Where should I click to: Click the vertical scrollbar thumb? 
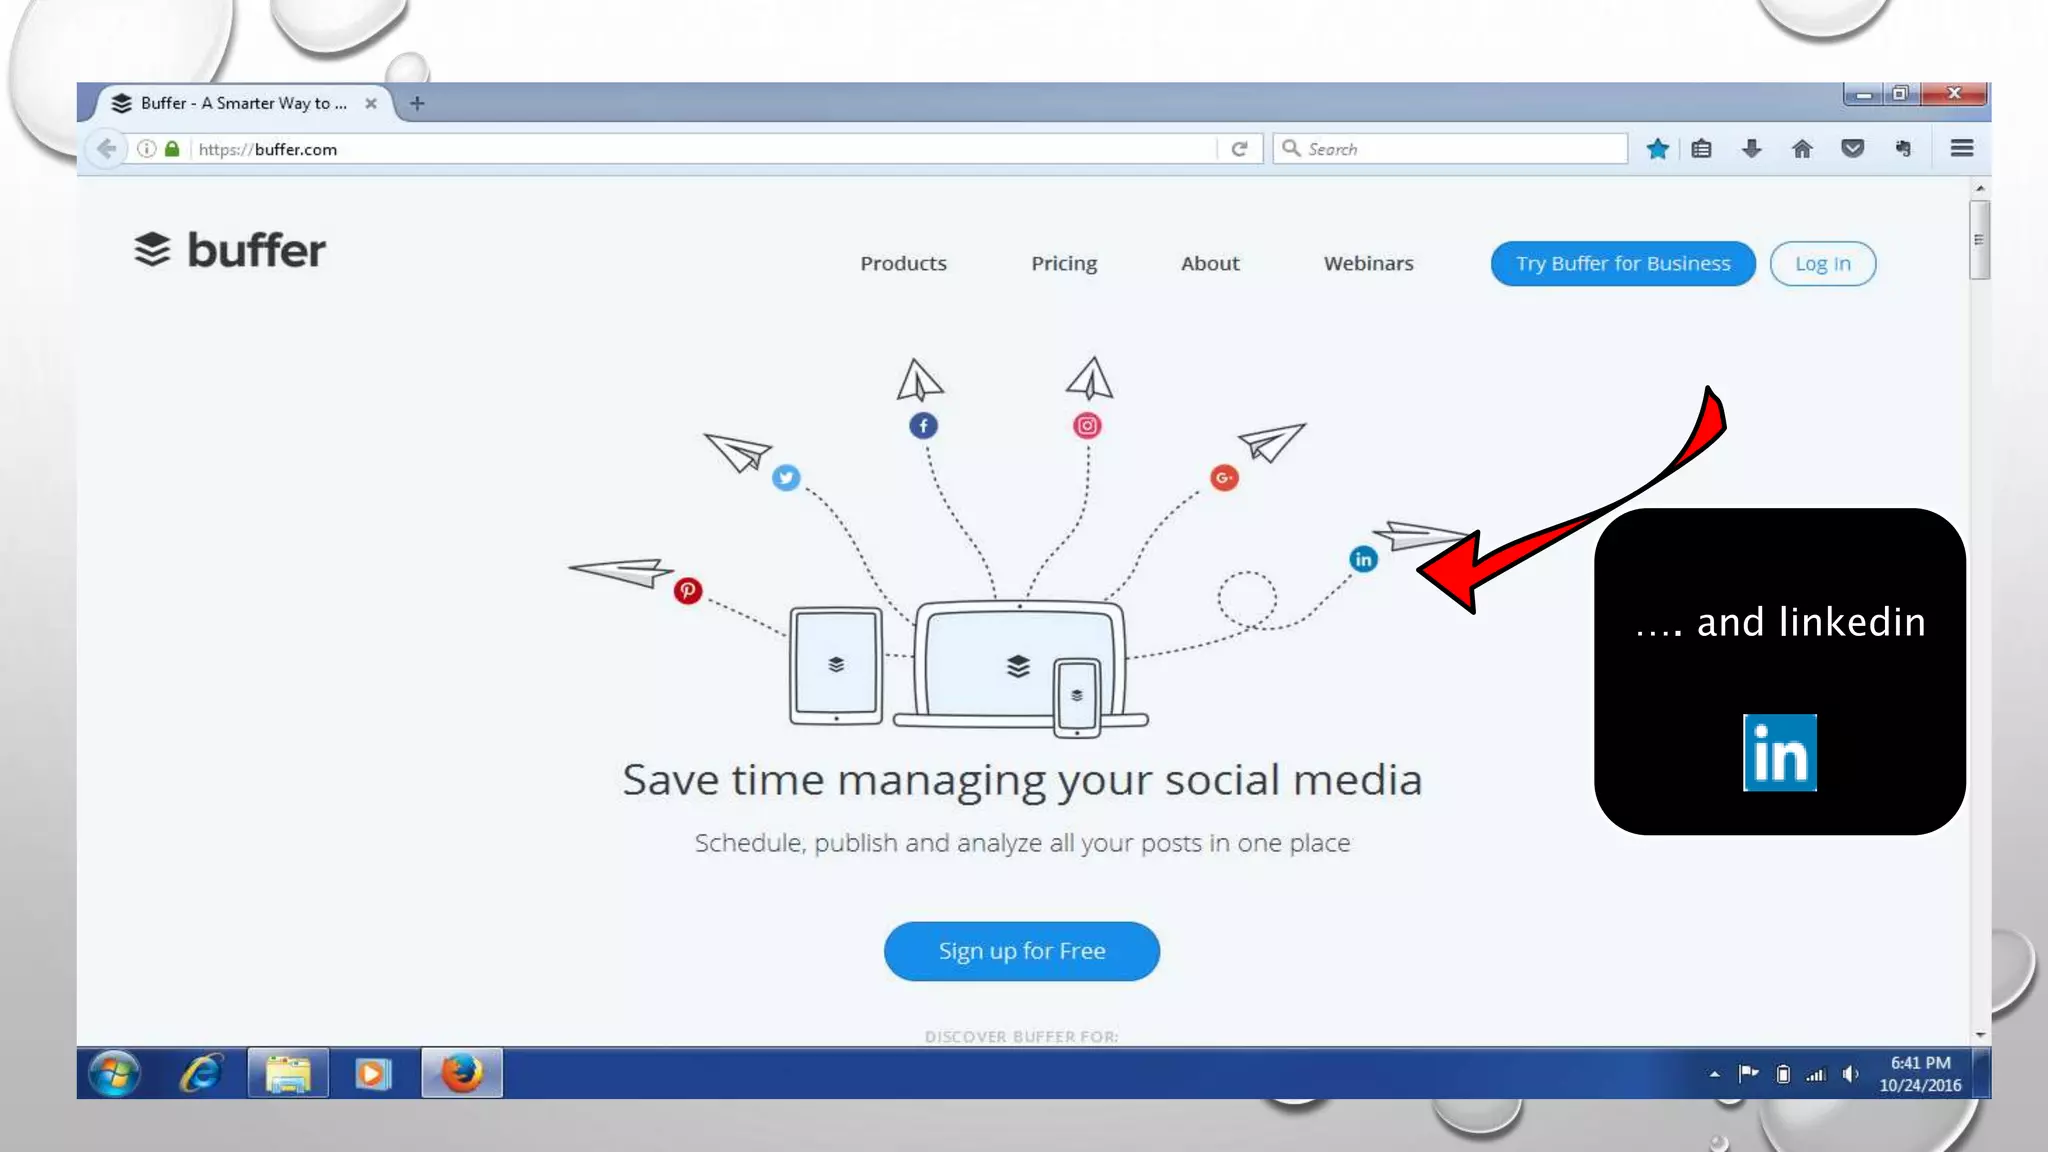pyautogui.click(x=1979, y=240)
